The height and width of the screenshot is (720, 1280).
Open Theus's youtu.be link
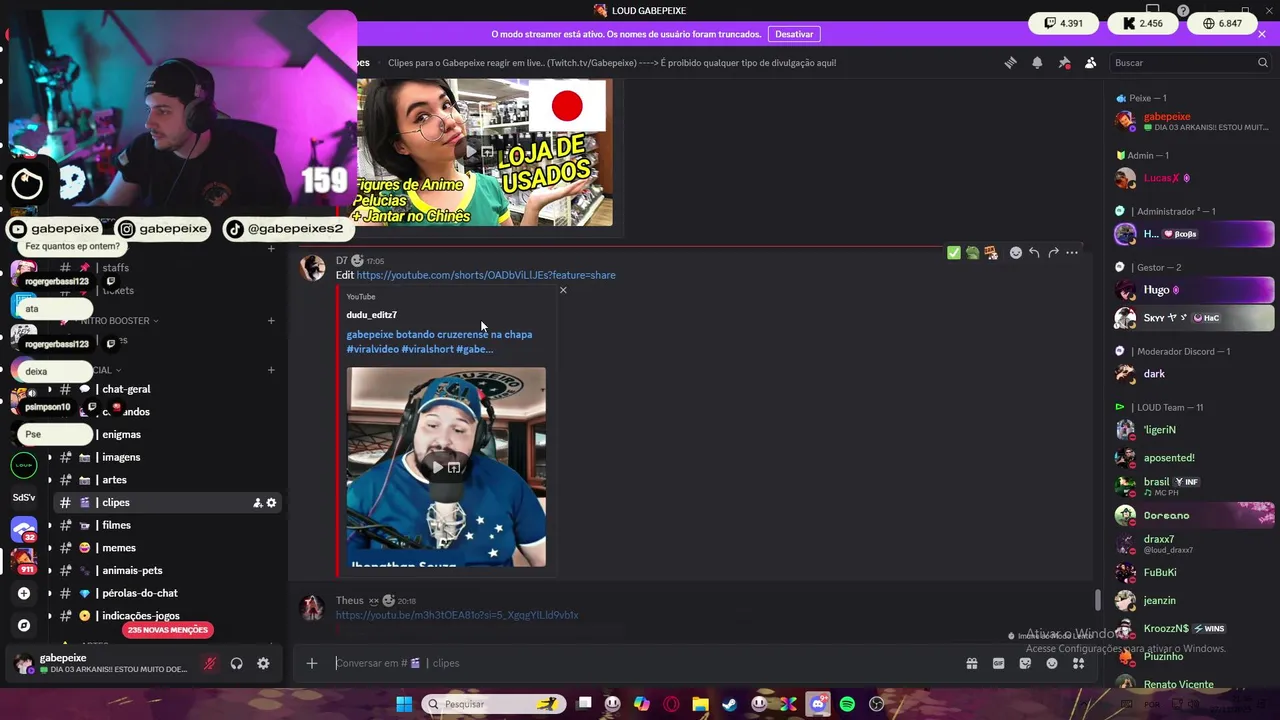[x=457, y=615]
